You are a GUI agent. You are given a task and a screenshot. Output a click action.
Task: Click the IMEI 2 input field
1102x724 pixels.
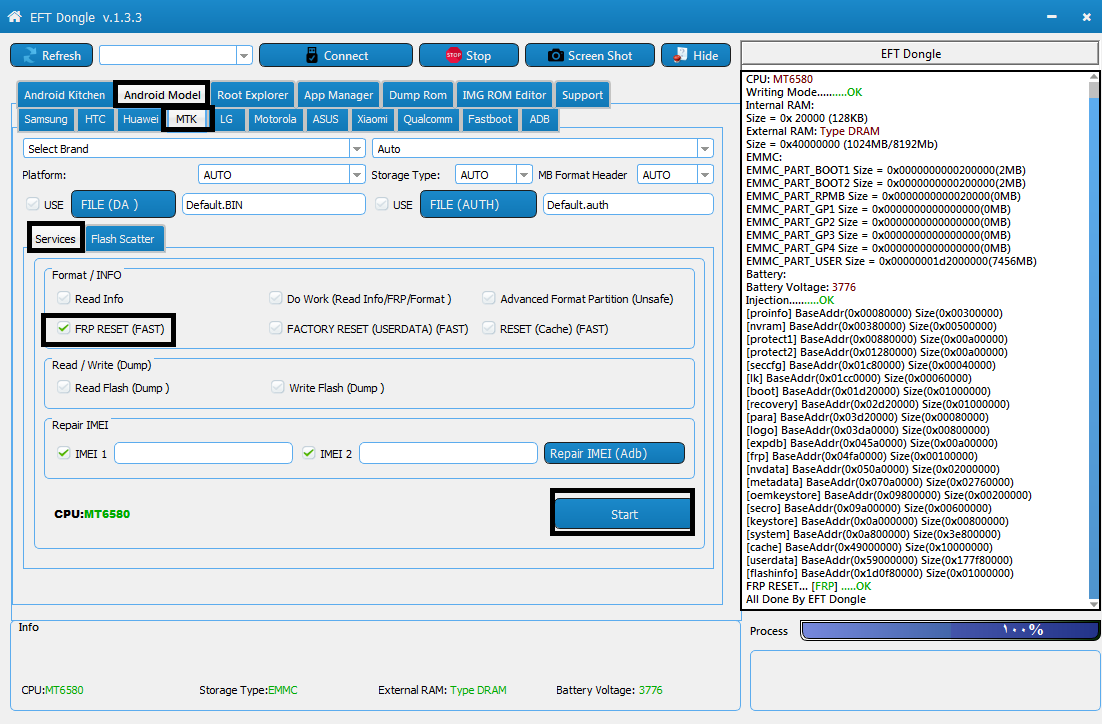coord(448,453)
